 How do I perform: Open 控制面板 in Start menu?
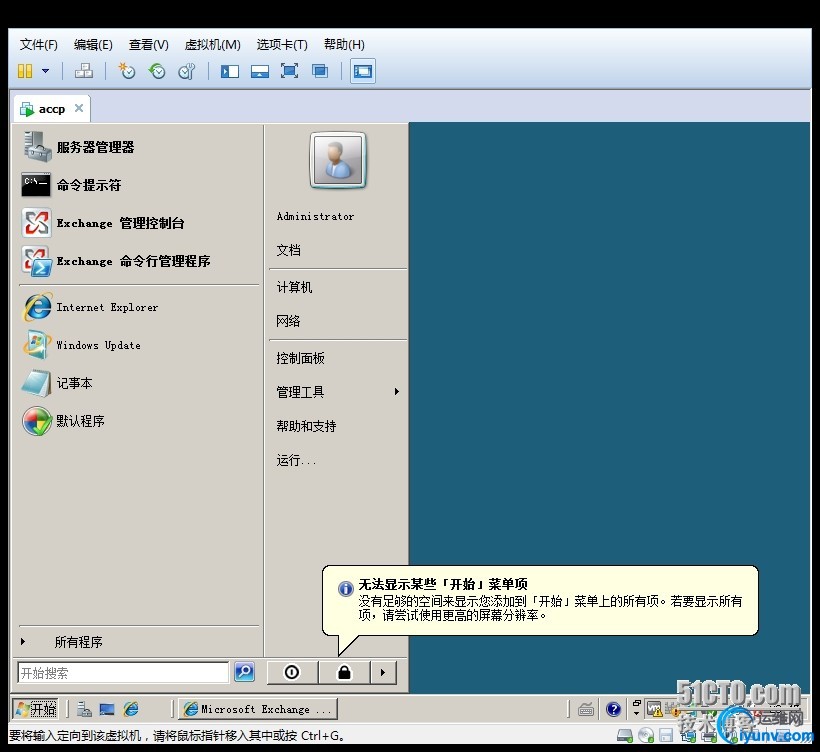point(300,358)
